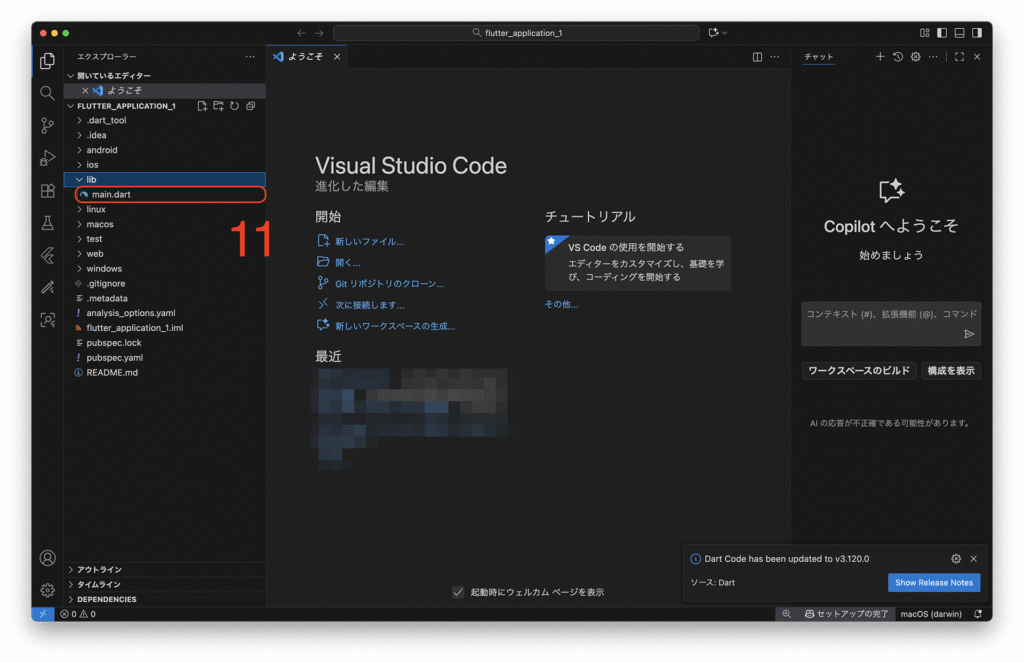Click the Git リポジトリのクローン link
This screenshot has width=1024, height=663.
[389, 283]
